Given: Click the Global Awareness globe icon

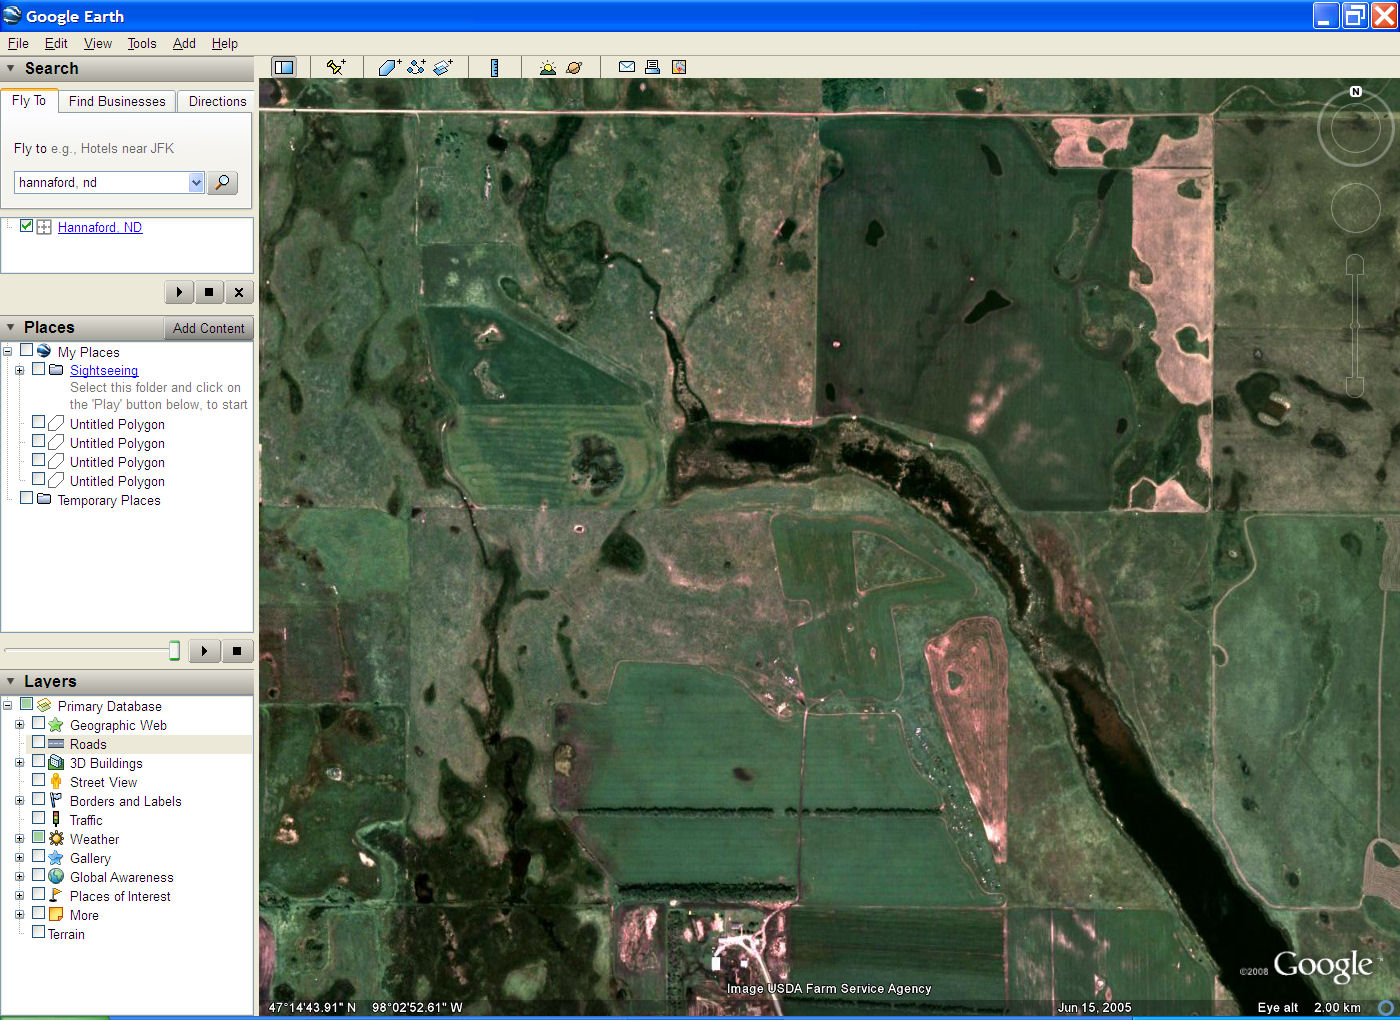Looking at the screenshot, I should point(56,876).
